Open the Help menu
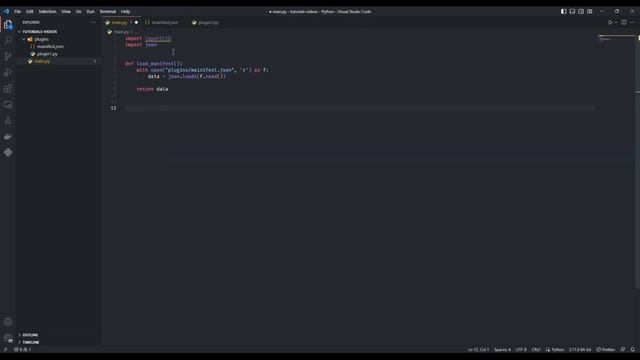This screenshot has height=360, width=640. [x=125, y=11]
